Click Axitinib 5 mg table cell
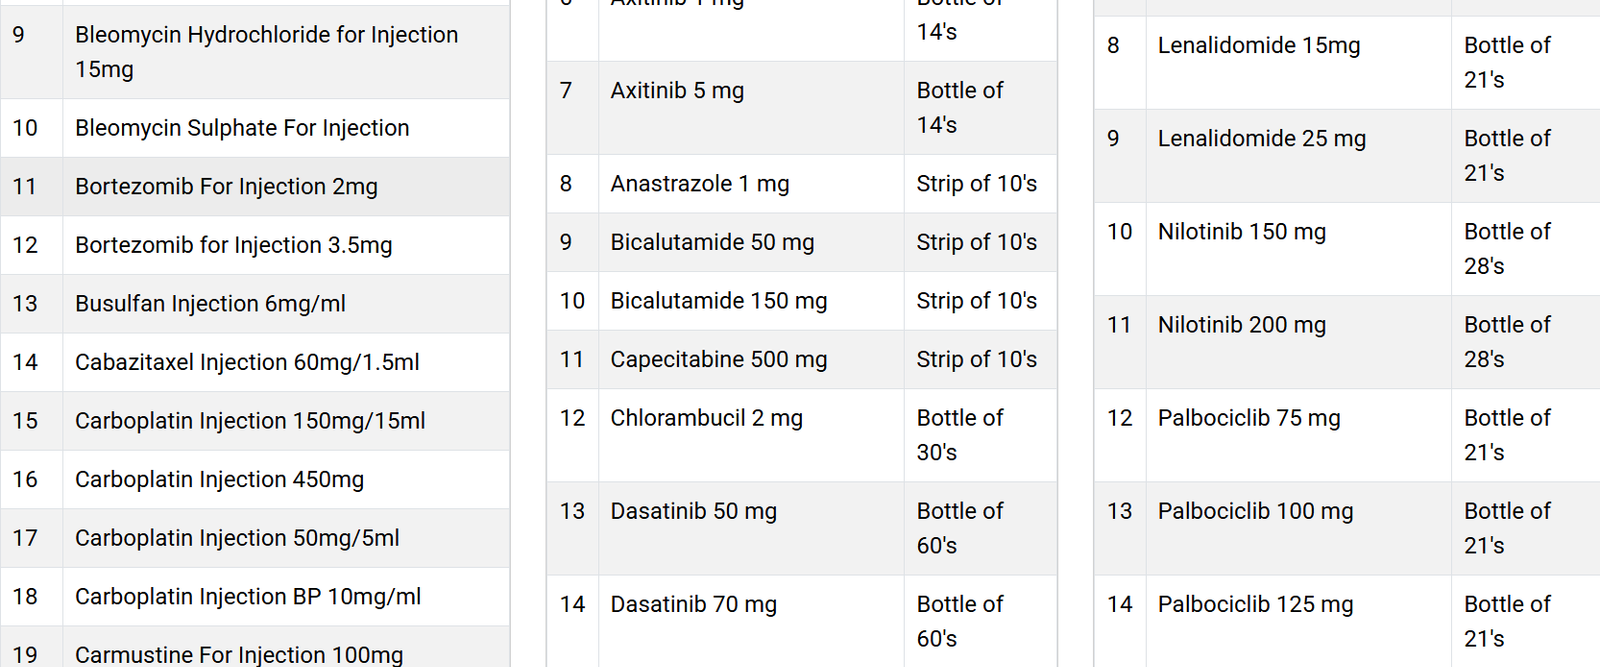The height and width of the screenshot is (667, 1600). (751, 108)
